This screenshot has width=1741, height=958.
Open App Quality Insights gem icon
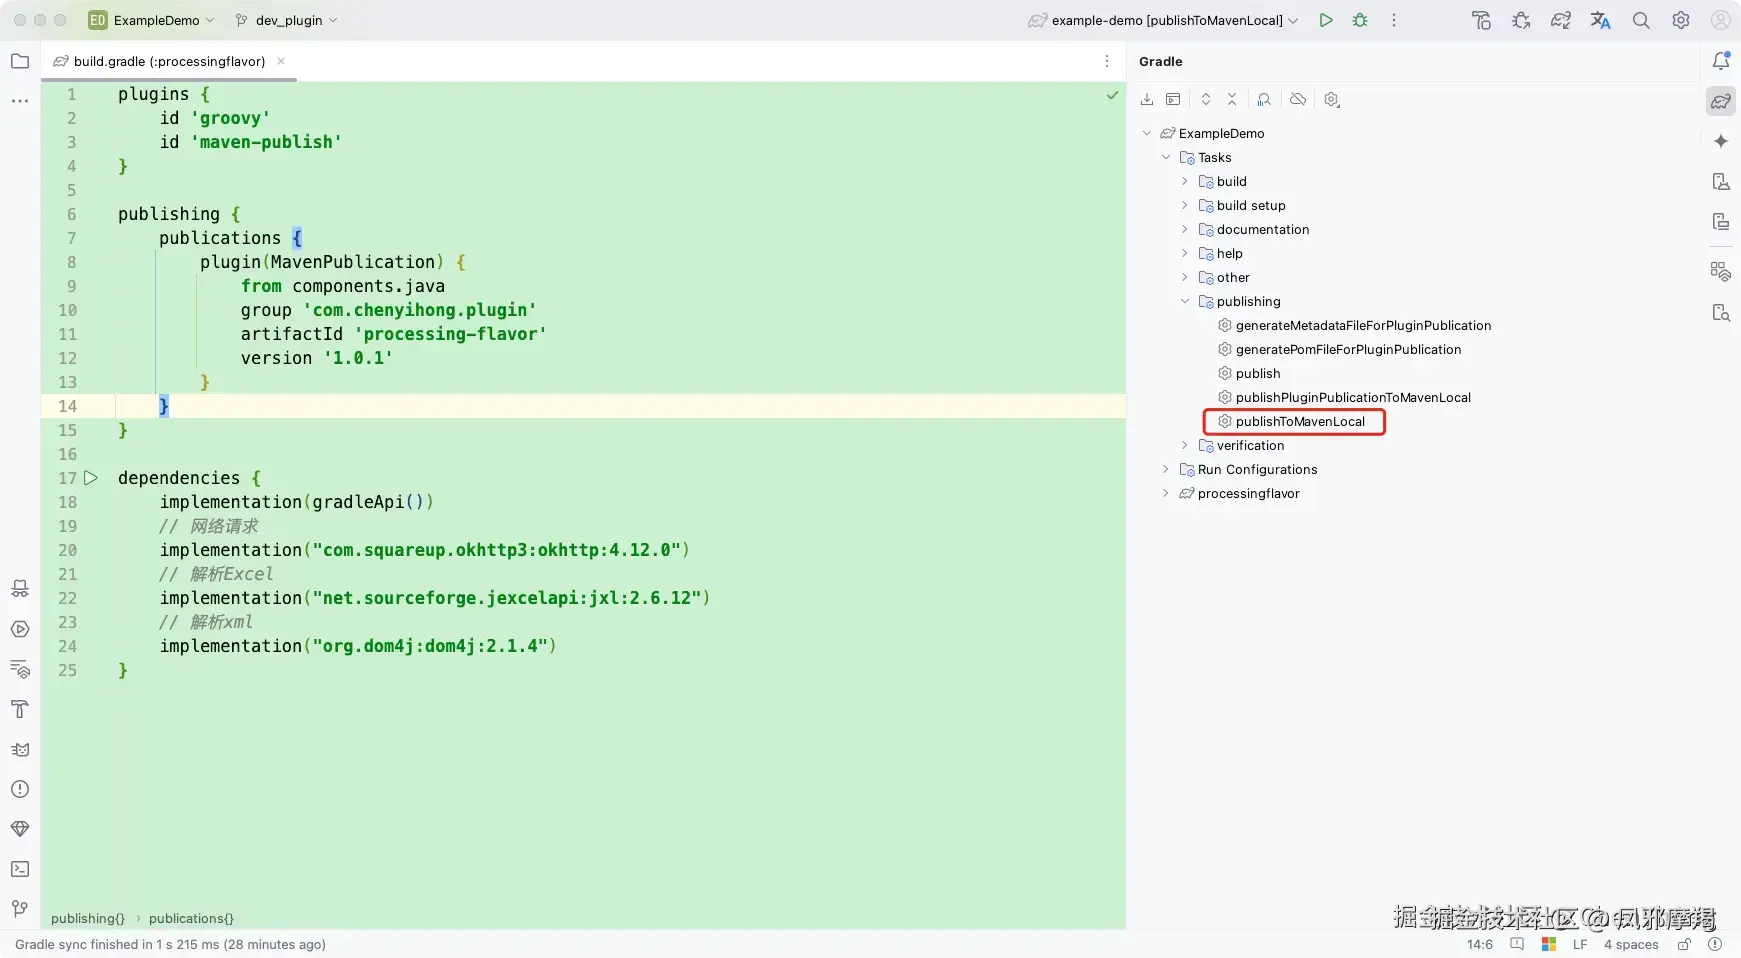20,829
